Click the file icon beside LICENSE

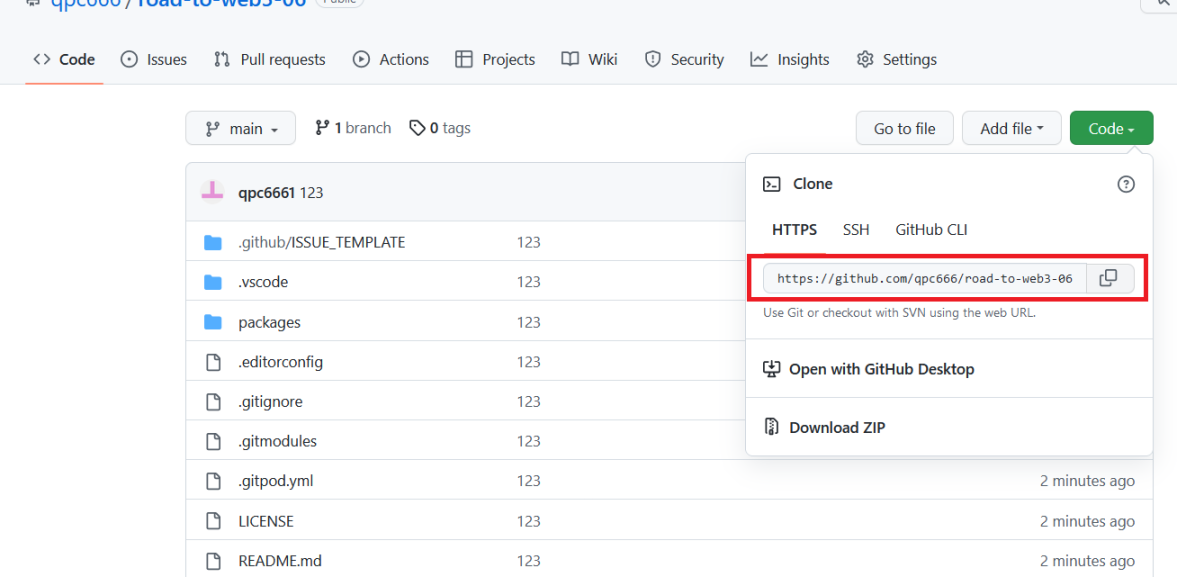coord(214,521)
